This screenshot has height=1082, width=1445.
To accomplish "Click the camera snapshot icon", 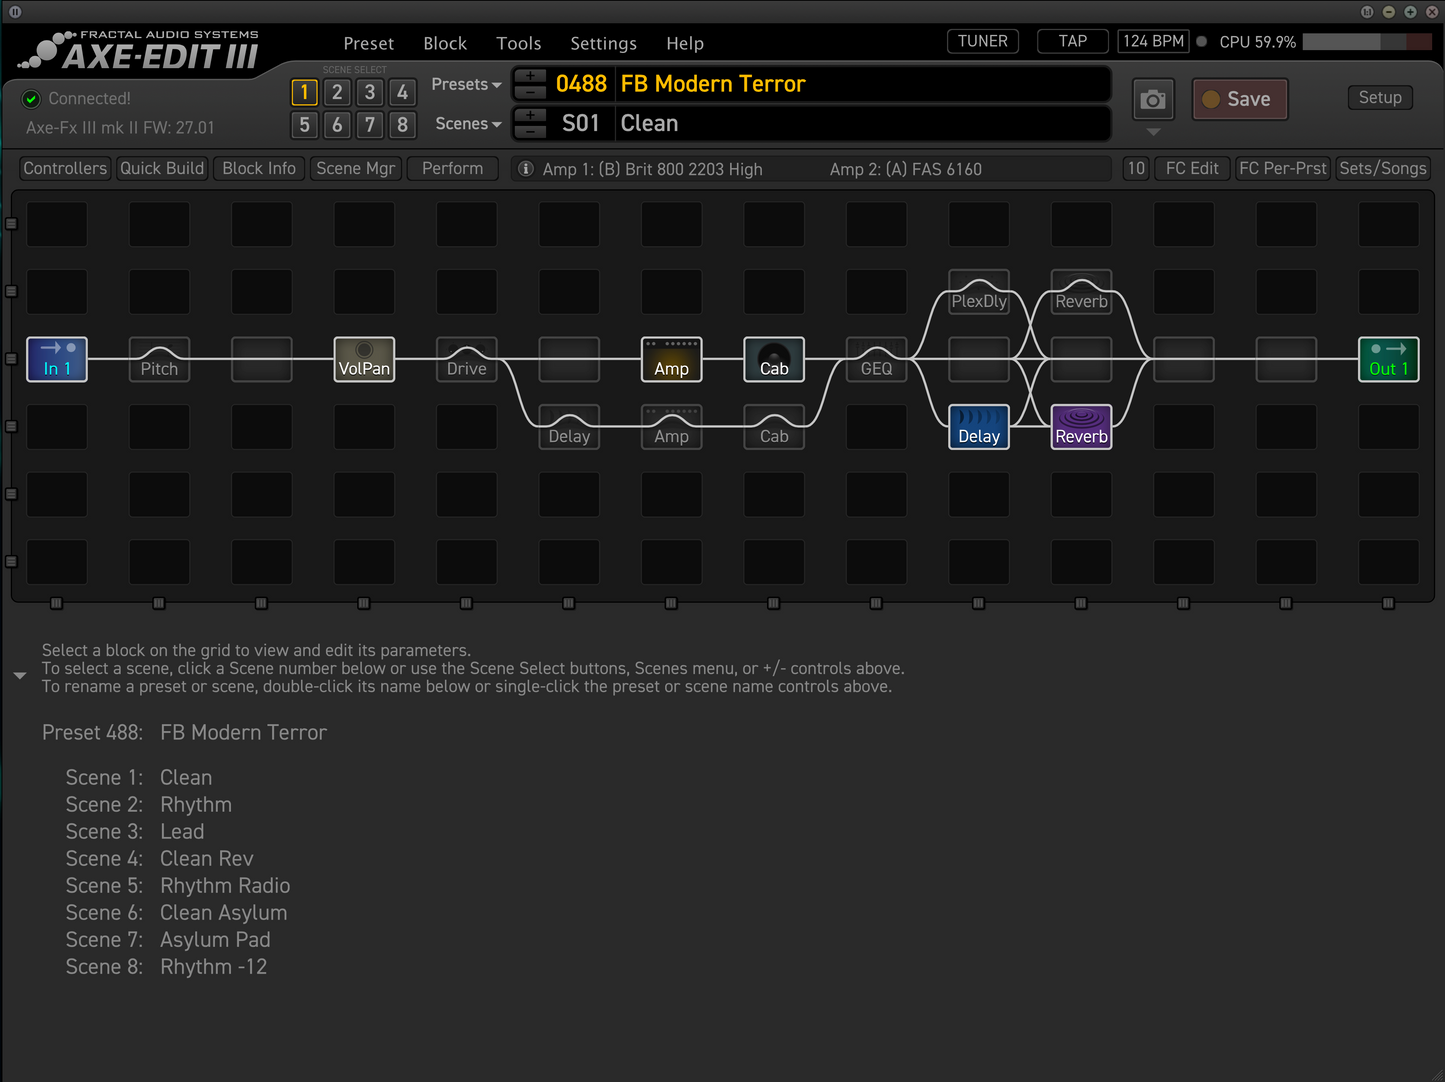I will point(1153,100).
